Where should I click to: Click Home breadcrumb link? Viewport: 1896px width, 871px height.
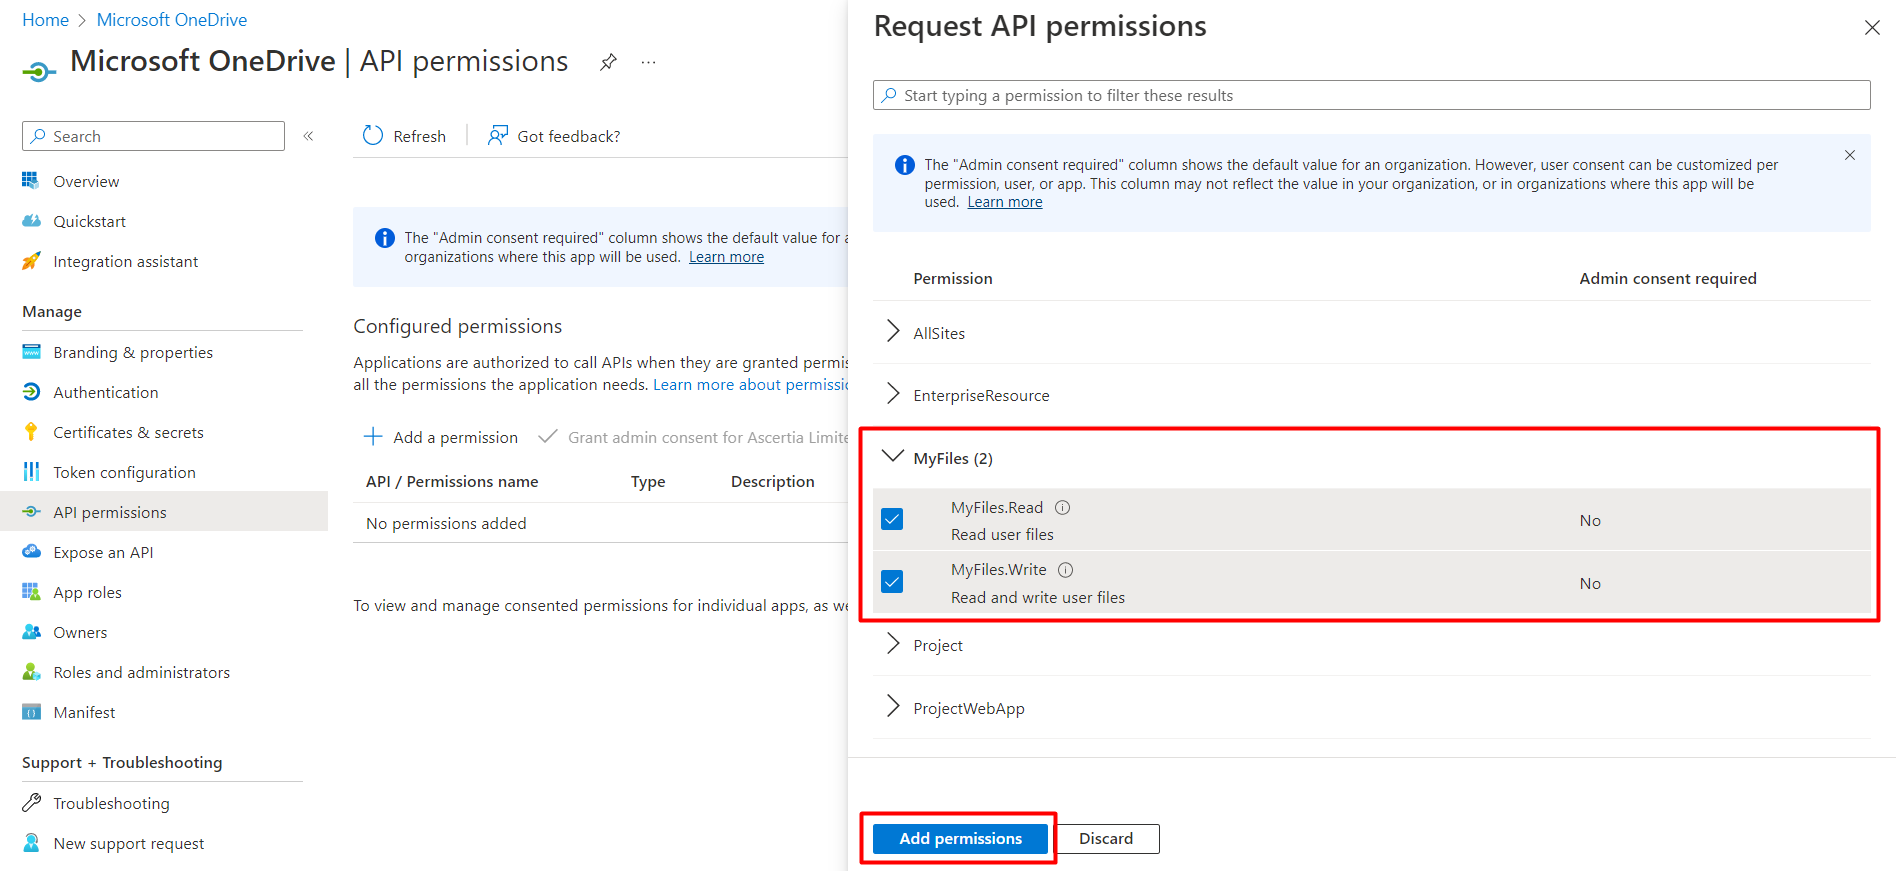coord(45,20)
